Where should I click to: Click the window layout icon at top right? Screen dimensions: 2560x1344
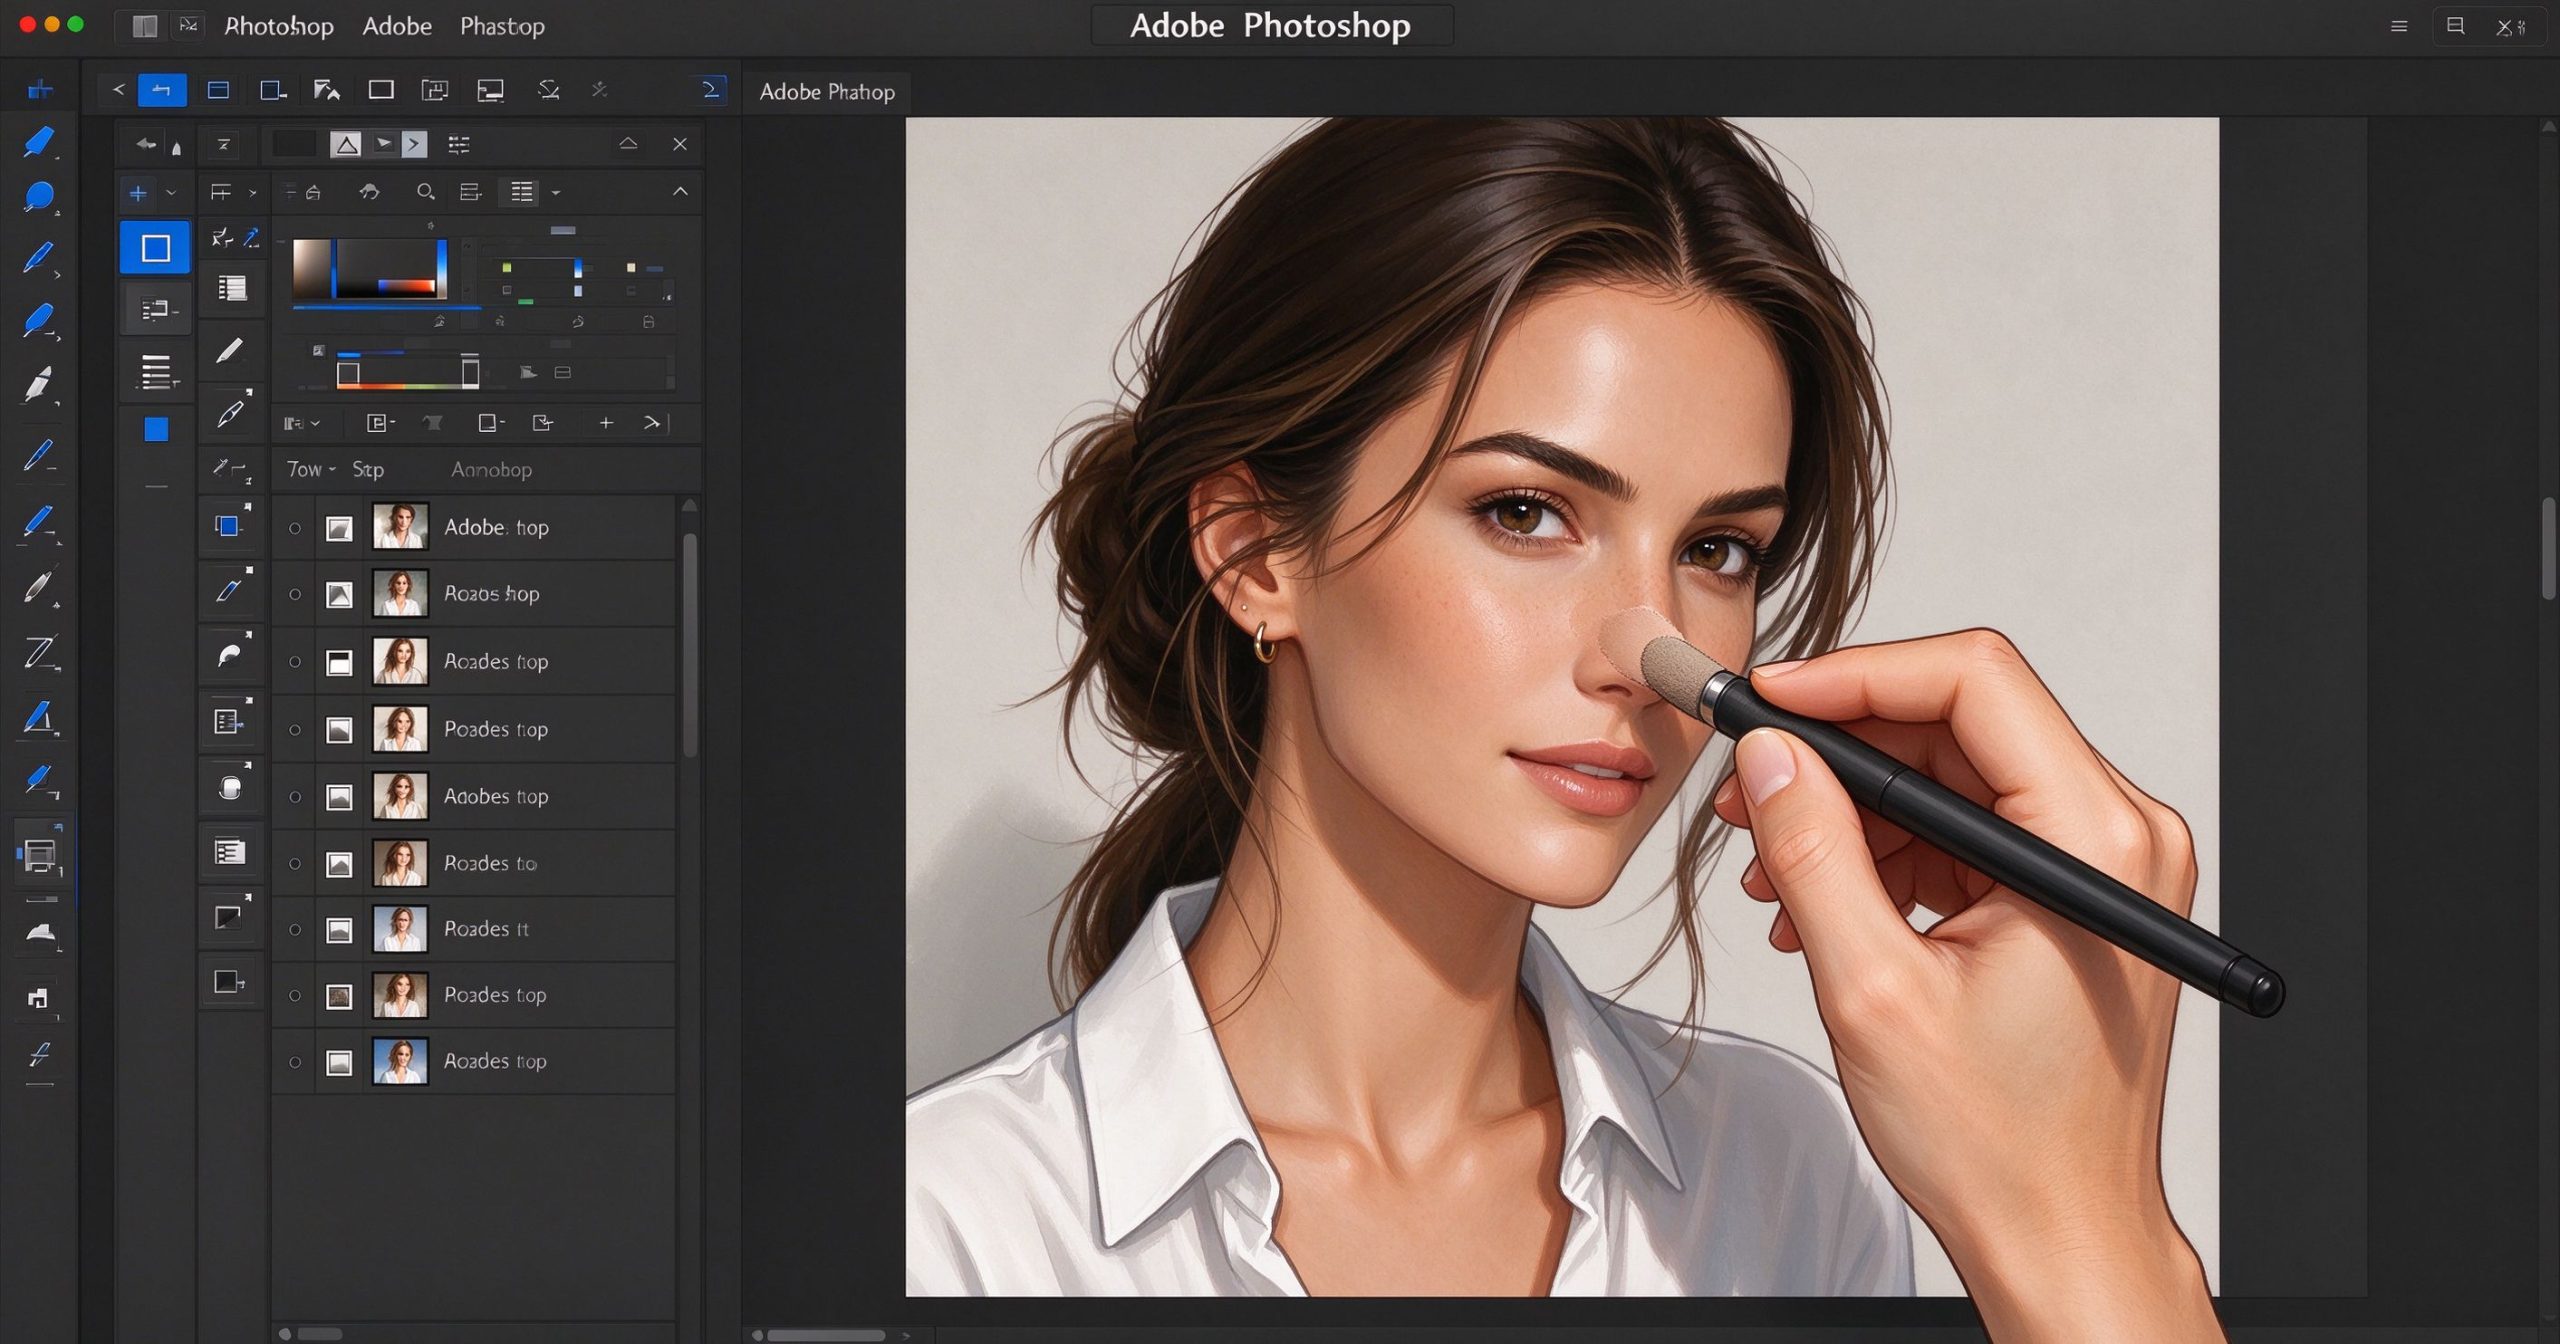(x=2455, y=26)
